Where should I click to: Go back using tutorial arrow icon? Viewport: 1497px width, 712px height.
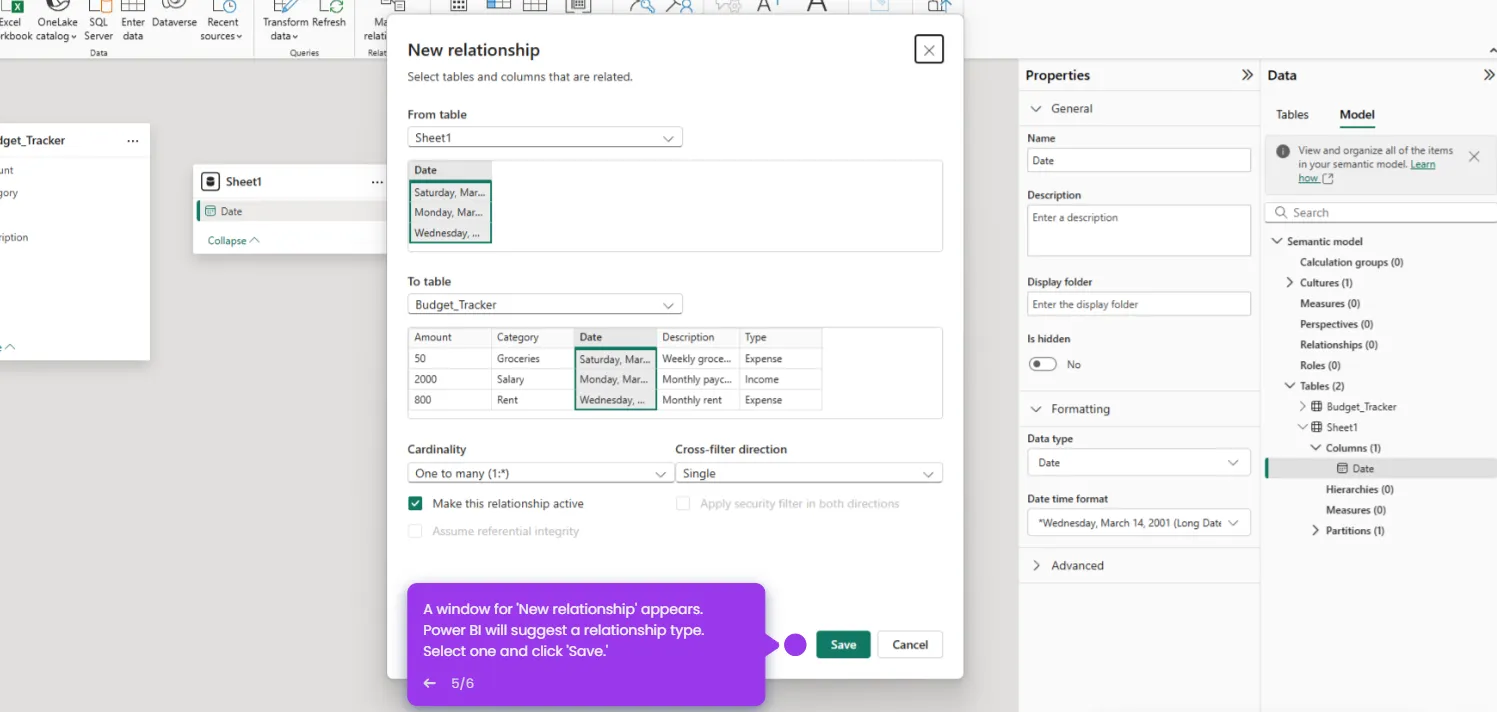[429, 683]
